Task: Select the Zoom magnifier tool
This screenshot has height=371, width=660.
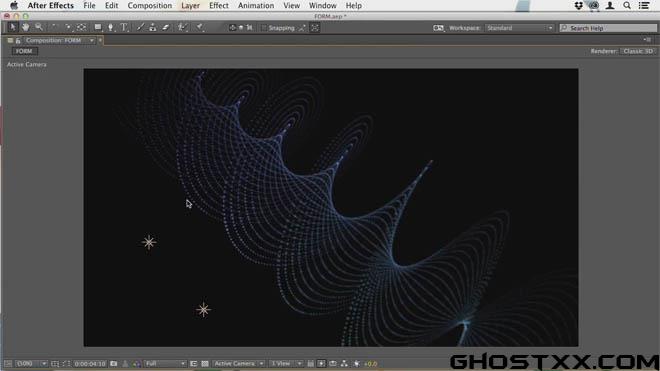Action: (x=39, y=27)
